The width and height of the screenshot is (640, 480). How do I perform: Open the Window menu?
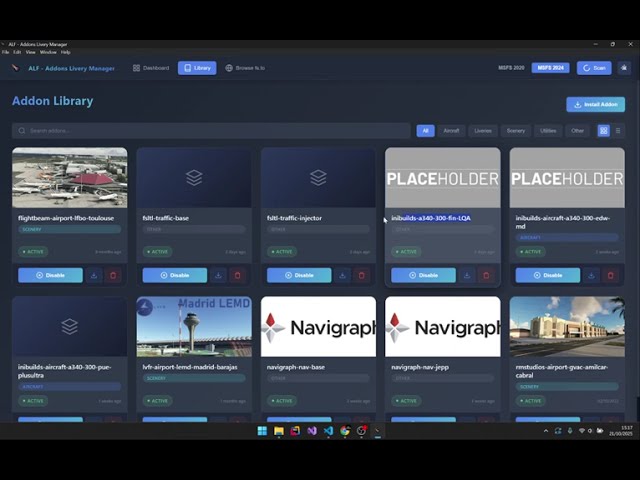click(48, 52)
